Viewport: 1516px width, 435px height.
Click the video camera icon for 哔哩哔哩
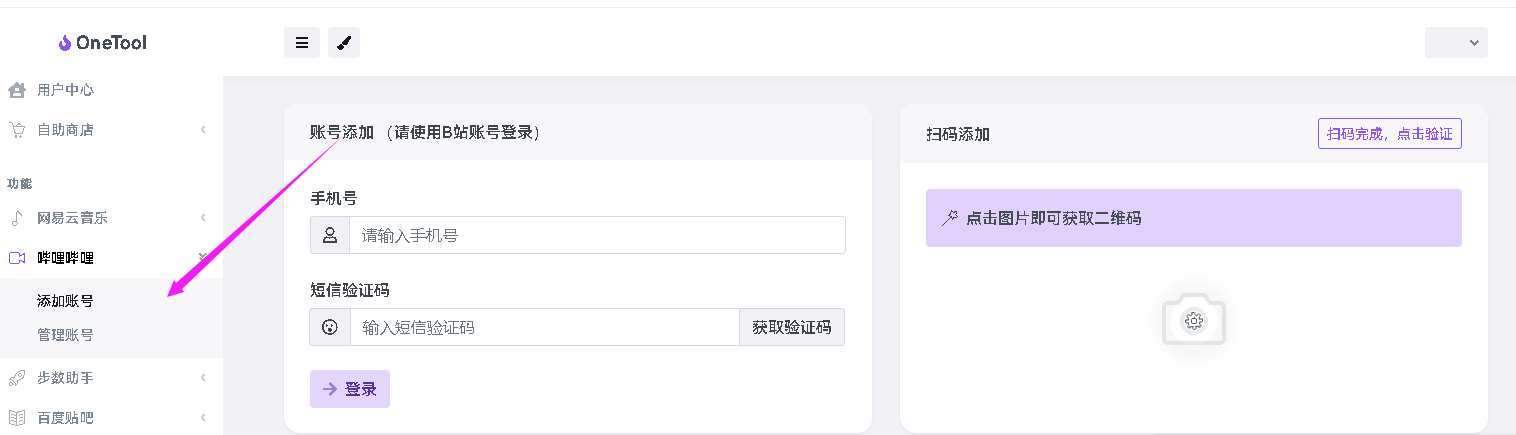point(17,258)
